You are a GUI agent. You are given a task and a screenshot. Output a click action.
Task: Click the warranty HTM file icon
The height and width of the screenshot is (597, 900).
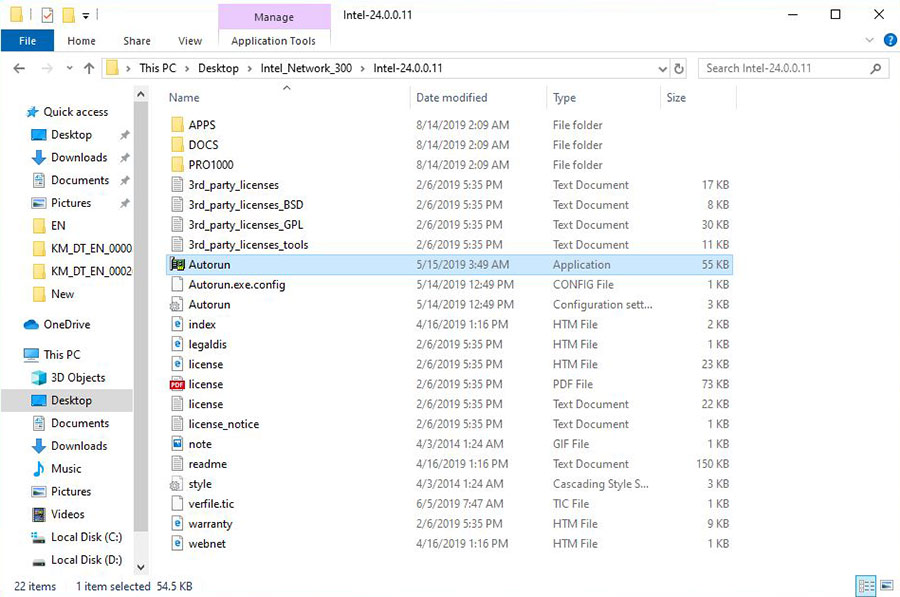pos(177,524)
